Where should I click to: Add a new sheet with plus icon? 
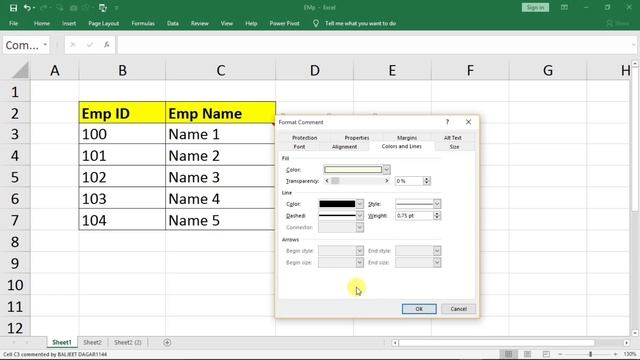167,342
